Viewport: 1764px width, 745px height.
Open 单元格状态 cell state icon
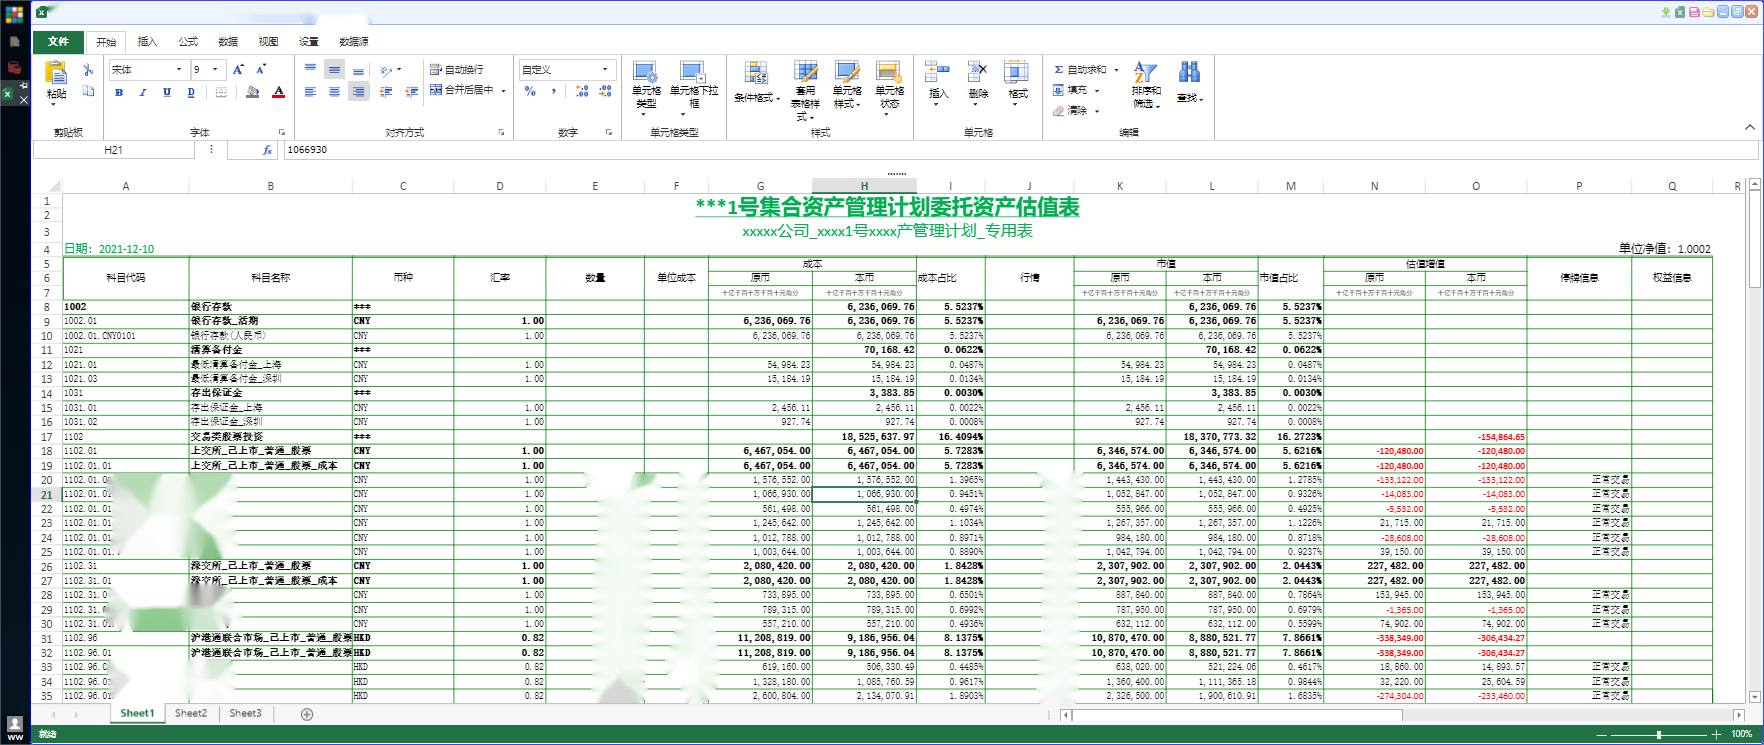pyautogui.click(x=889, y=72)
